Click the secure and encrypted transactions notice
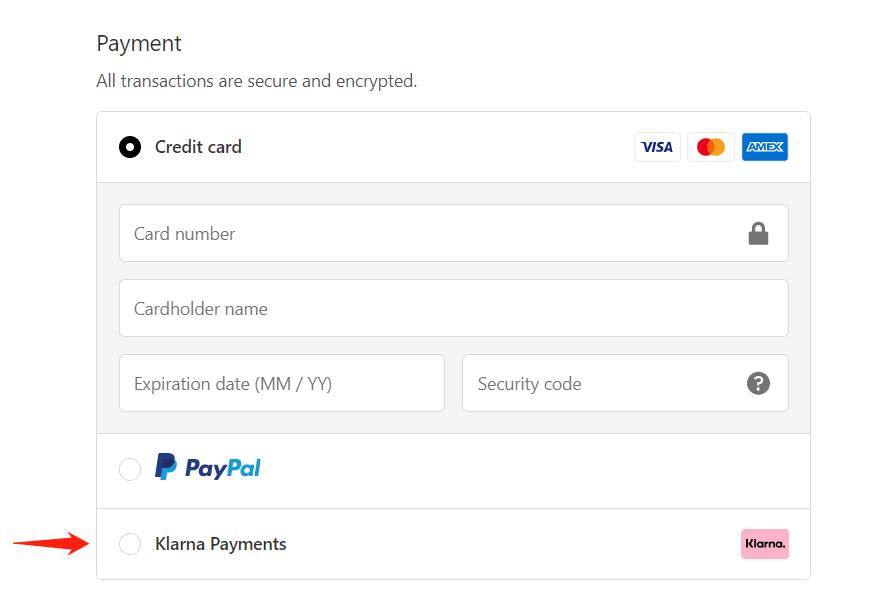 (256, 81)
